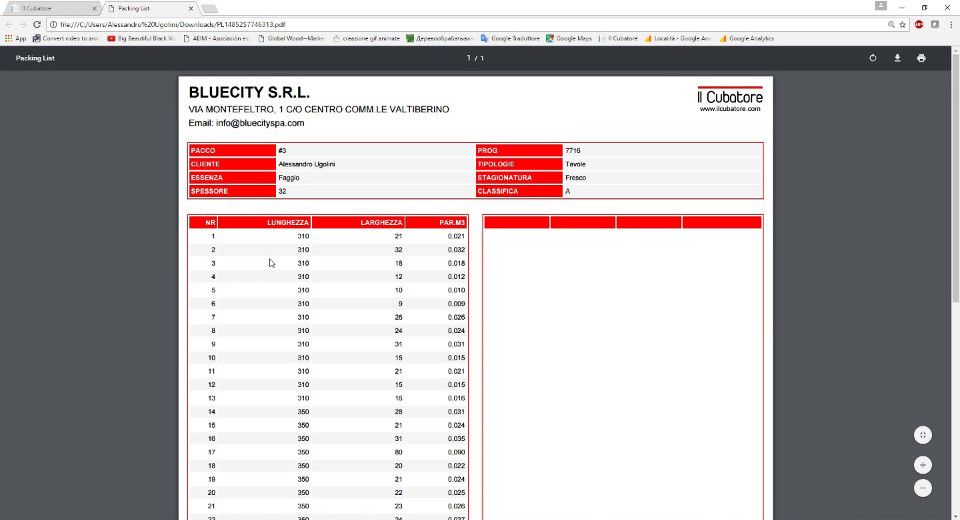The width and height of the screenshot is (960, 520).
Task: Click the address line VIA MONTEFELTRO
Action: coord(318,109)
